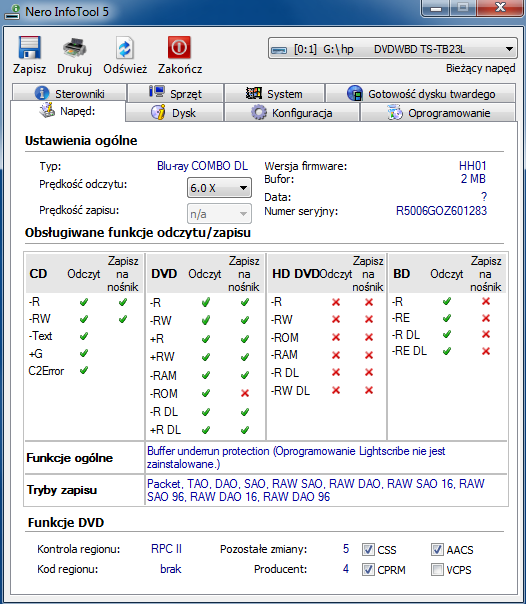526x604 pixels.
Task: Uncheck the CPRM checkbox
Action: tap(368, 569)
